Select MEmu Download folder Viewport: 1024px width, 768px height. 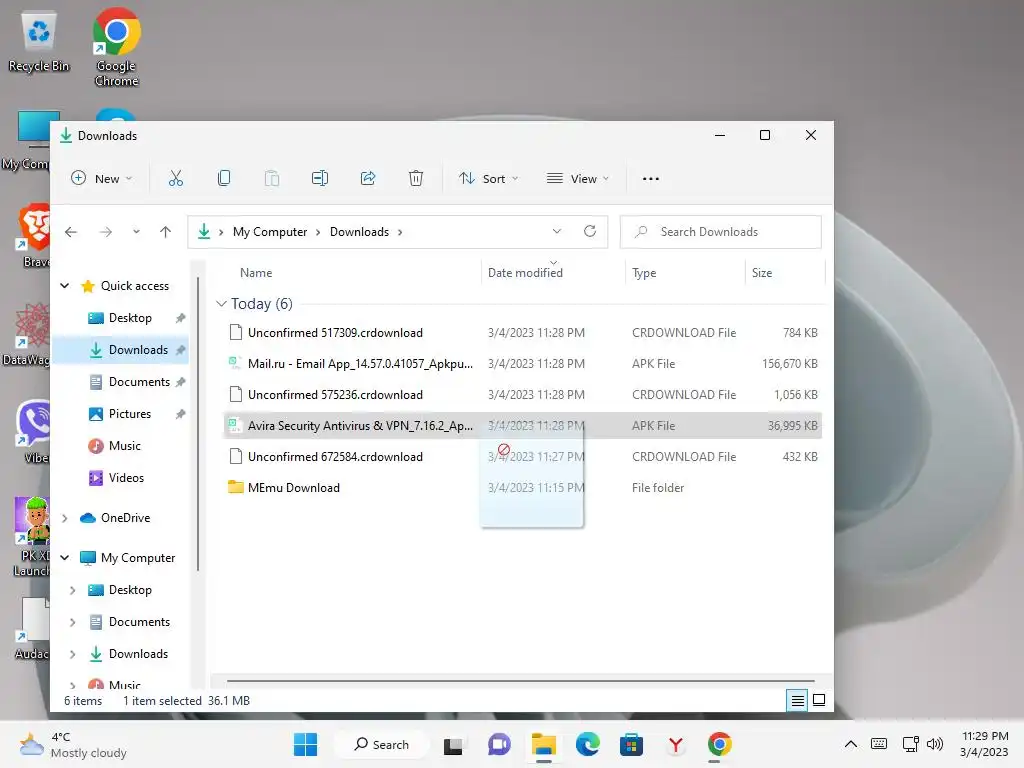pyautogui.click(x=522, y=488)
